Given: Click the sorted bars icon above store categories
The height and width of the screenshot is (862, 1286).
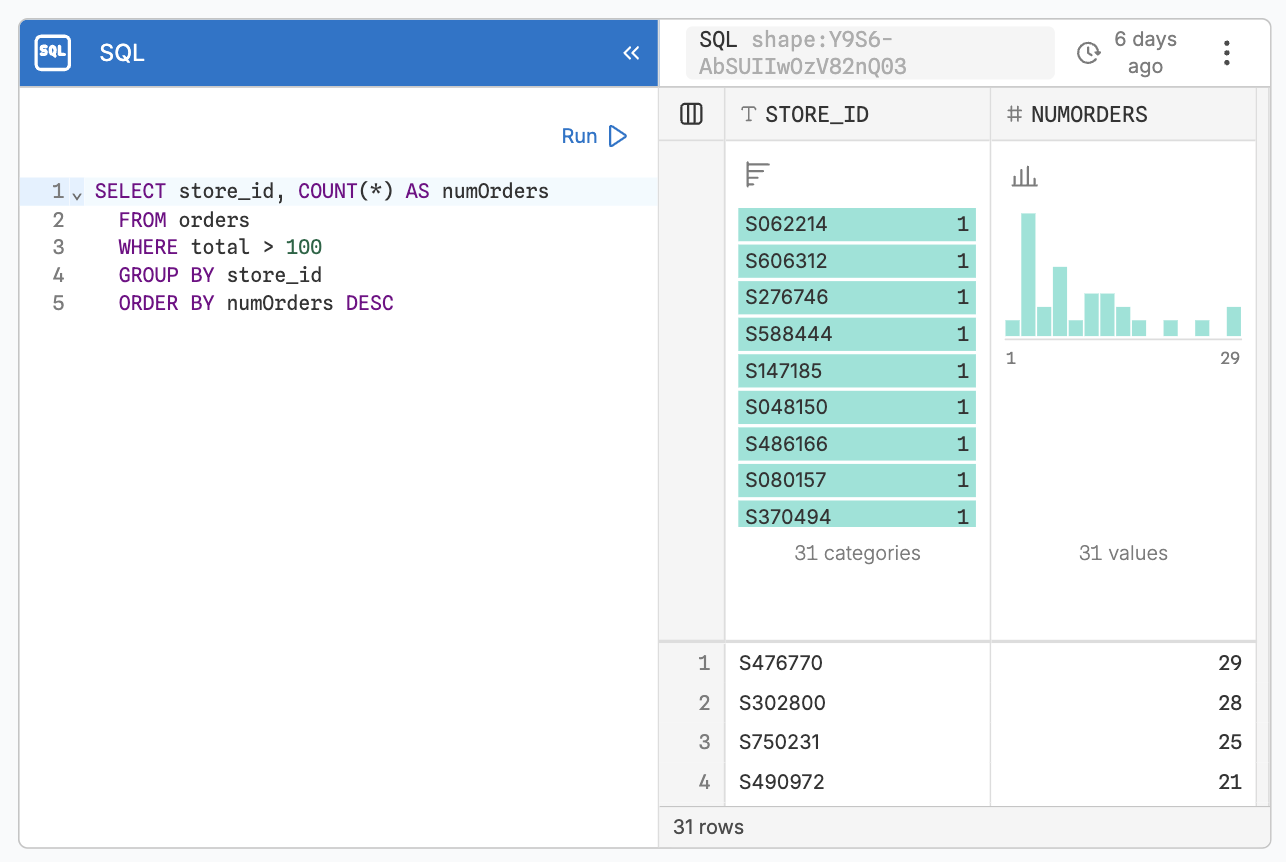Looking at the screenshot, I should click(x=757, y=175).
